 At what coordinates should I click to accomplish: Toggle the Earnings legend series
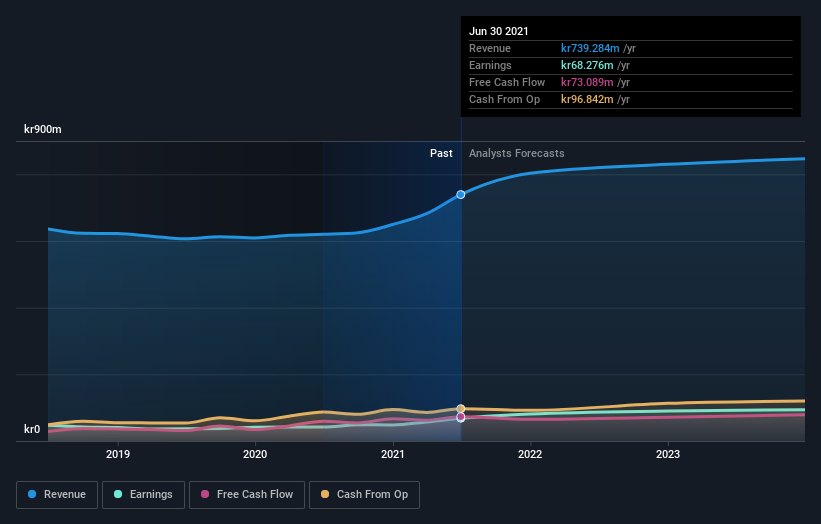tap(143, 495)
